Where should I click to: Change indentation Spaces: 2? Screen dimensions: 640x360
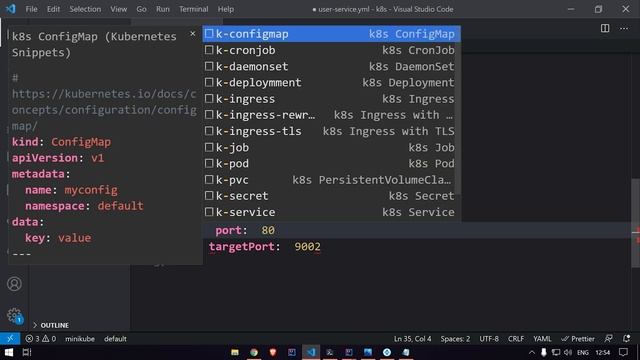pyautogui.click(x=455, y=338)
